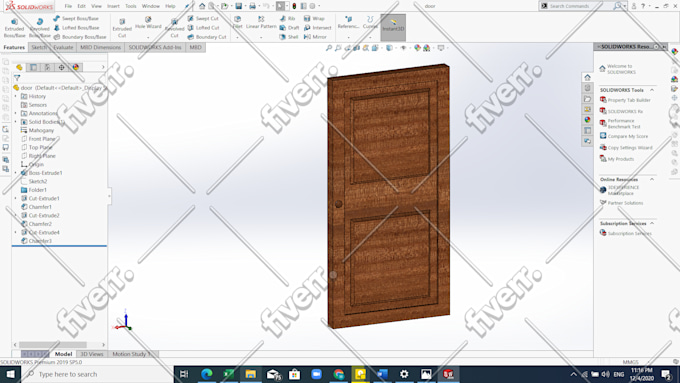Switch to DisplayManager tab icon
Image resolution: width=680 pixels, height=383 pixels.
(x=75, y=67)
